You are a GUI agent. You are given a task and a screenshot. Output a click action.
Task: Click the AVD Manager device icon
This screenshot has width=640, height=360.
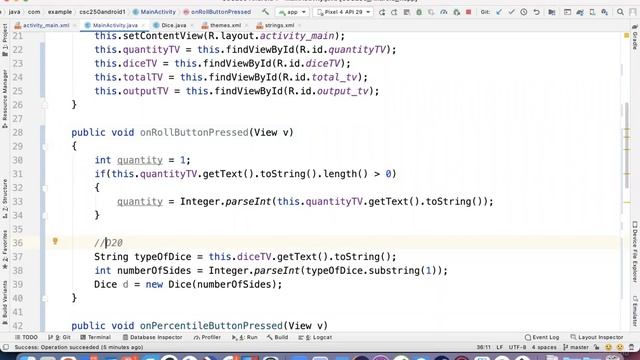[x=592, y=12]
